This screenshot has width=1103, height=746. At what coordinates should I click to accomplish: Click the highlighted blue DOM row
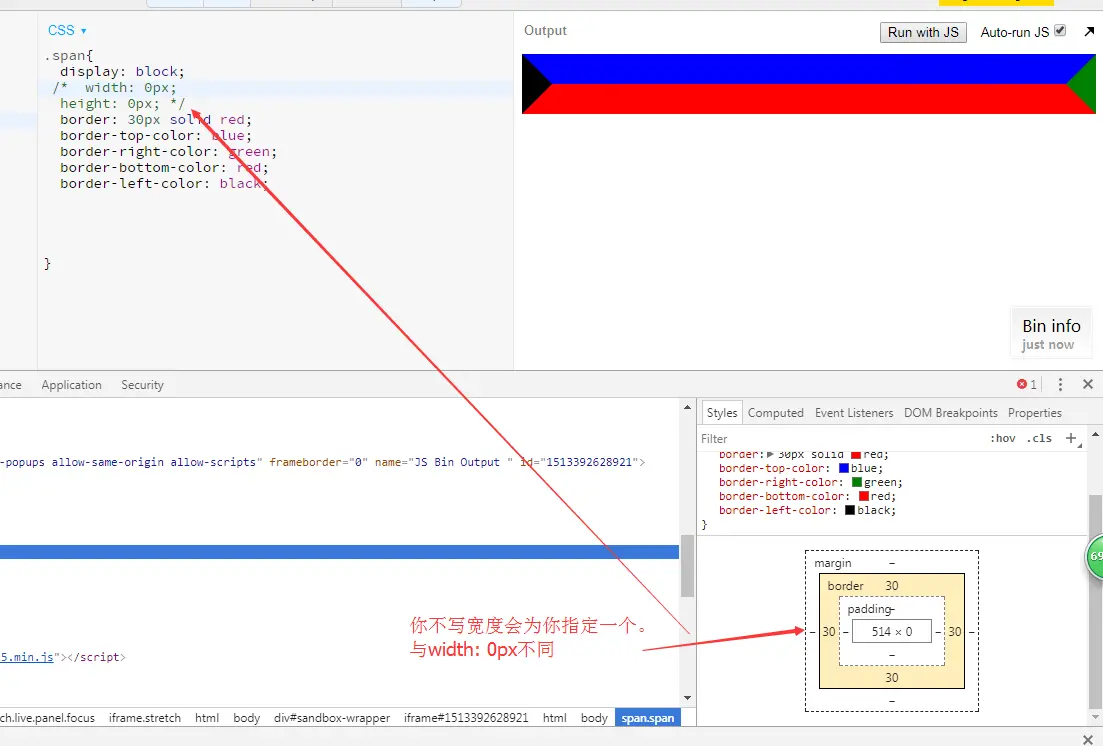[339, 552]
